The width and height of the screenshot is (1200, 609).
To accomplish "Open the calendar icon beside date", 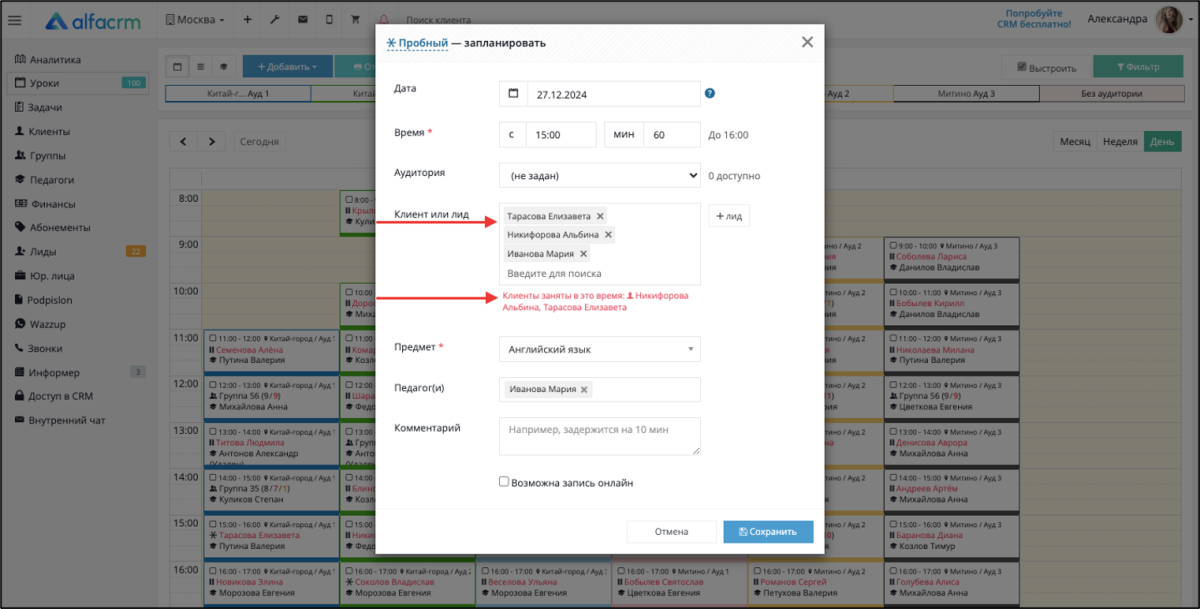I will tap(513, 93).
